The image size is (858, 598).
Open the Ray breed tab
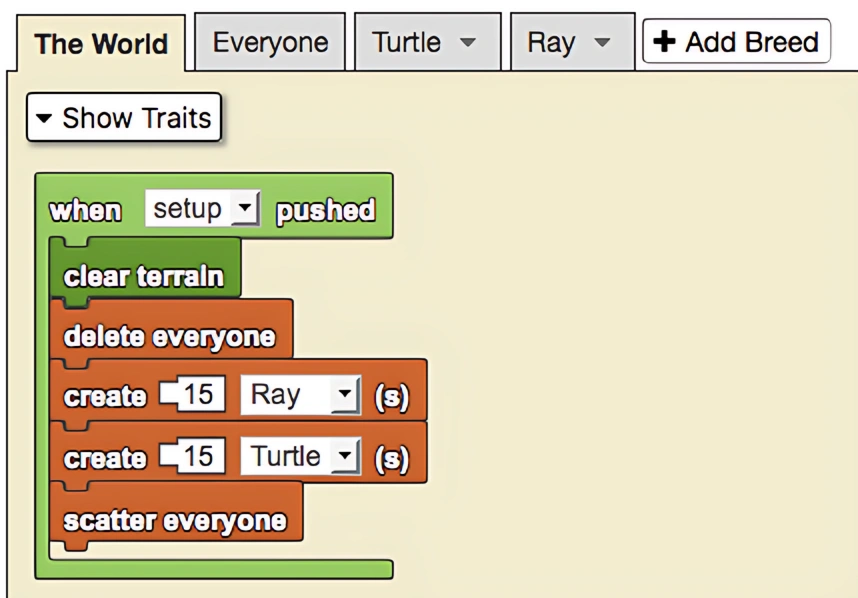coord(572,42)
